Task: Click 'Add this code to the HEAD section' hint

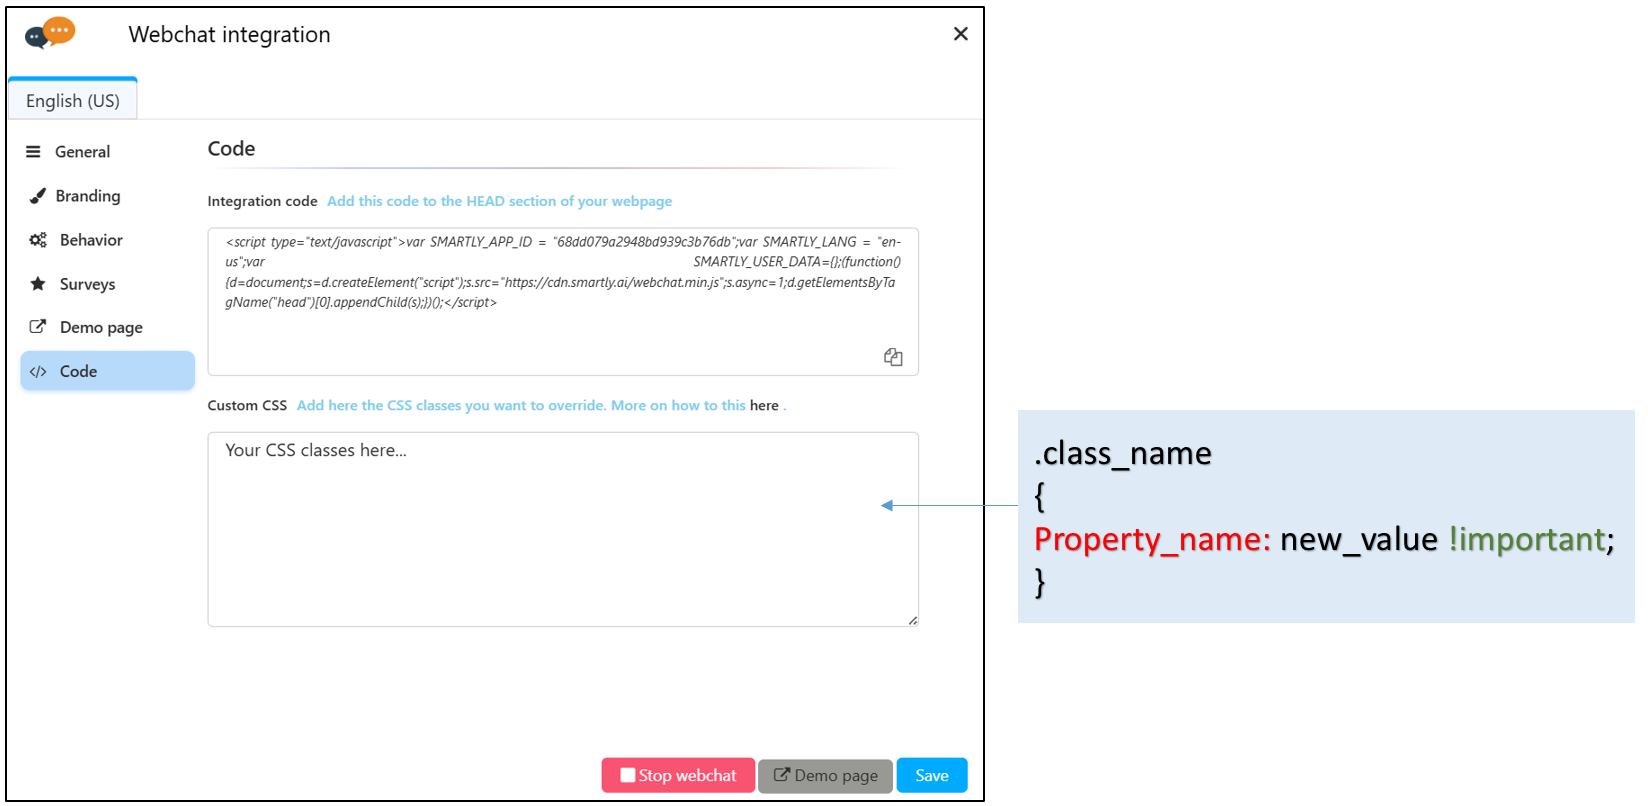Action: (x=499, y=201)
